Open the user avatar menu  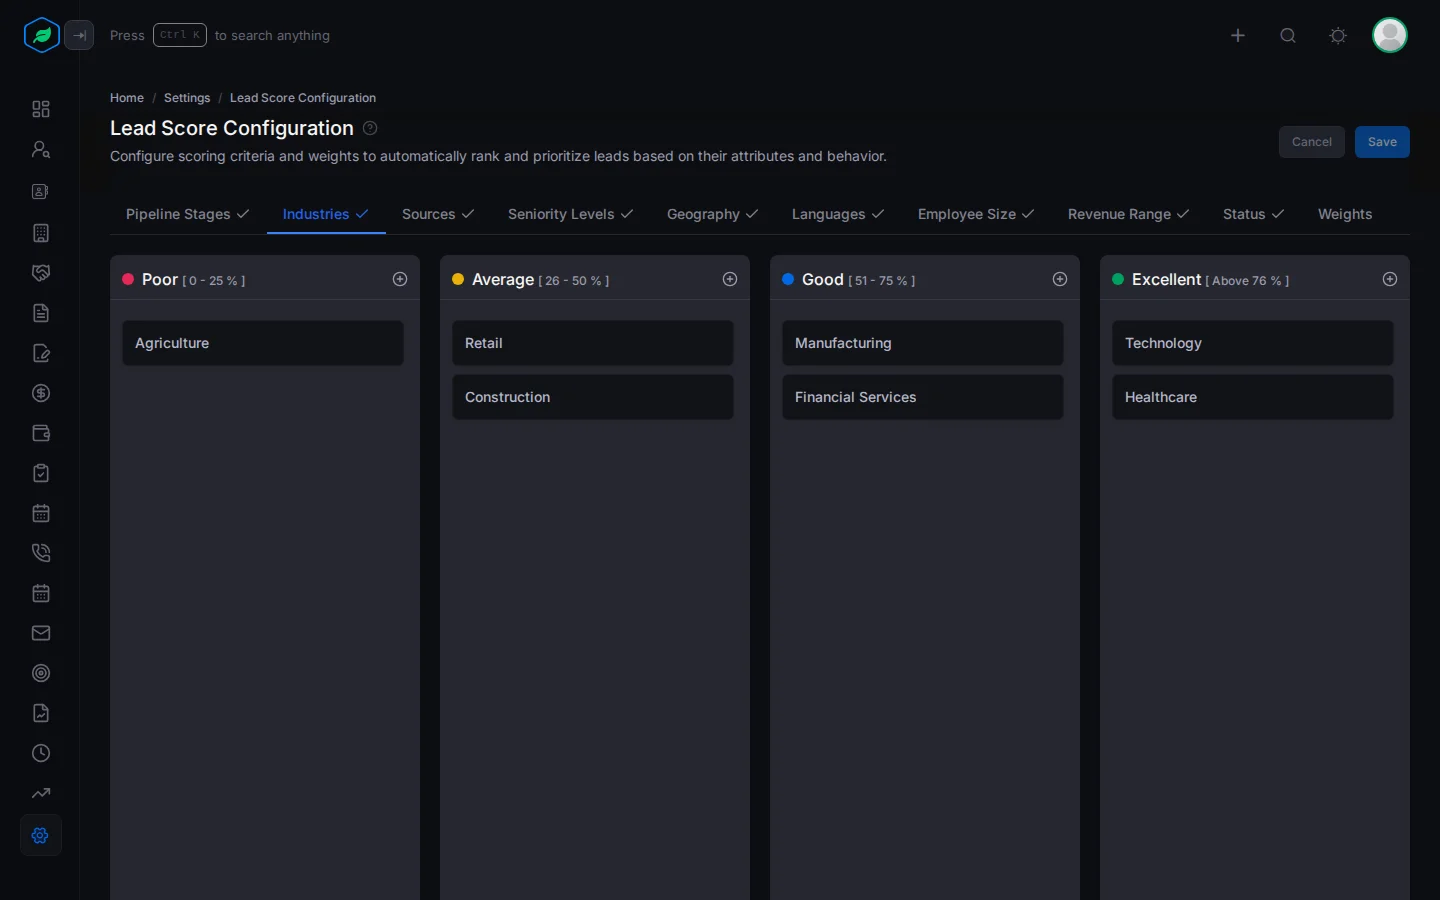1390,35
